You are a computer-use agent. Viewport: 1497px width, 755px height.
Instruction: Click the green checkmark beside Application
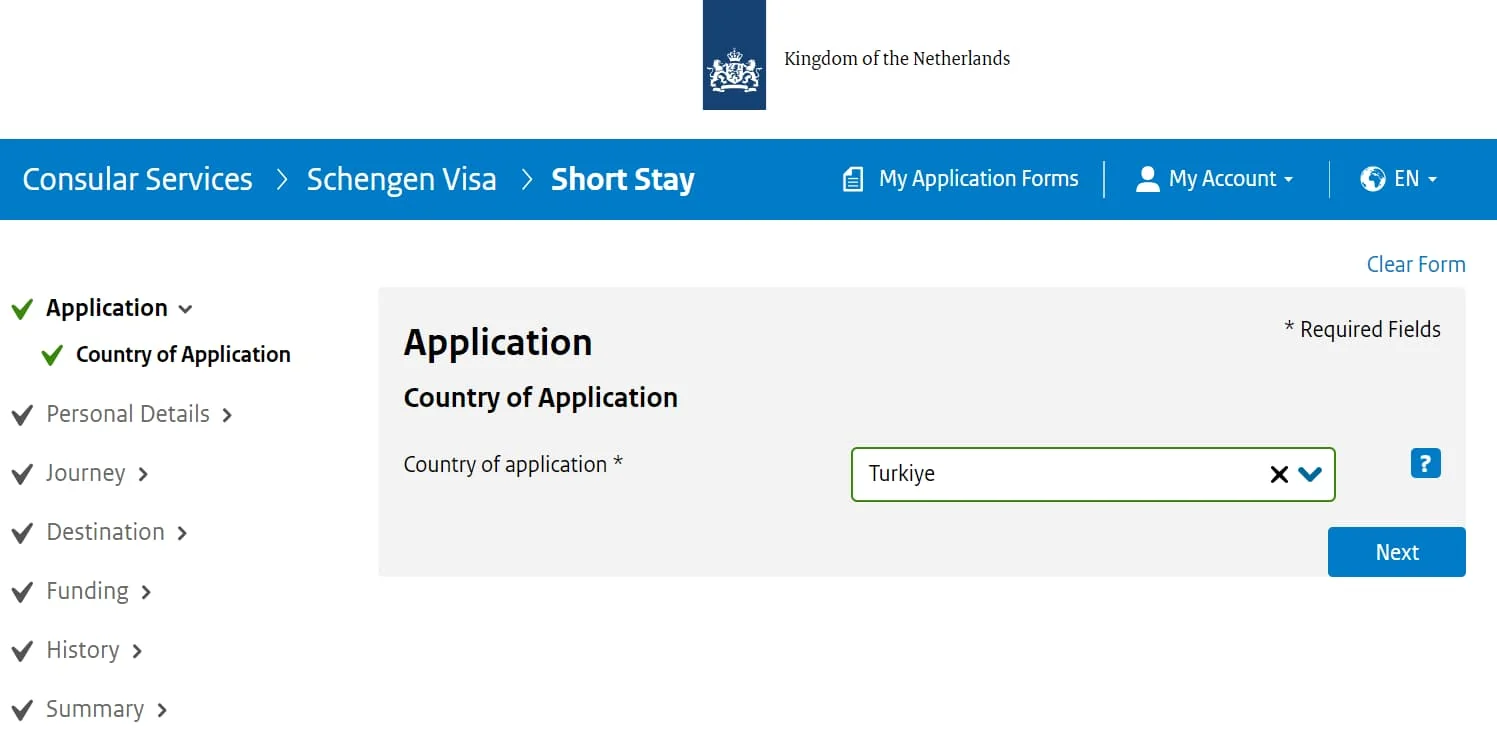22,308
